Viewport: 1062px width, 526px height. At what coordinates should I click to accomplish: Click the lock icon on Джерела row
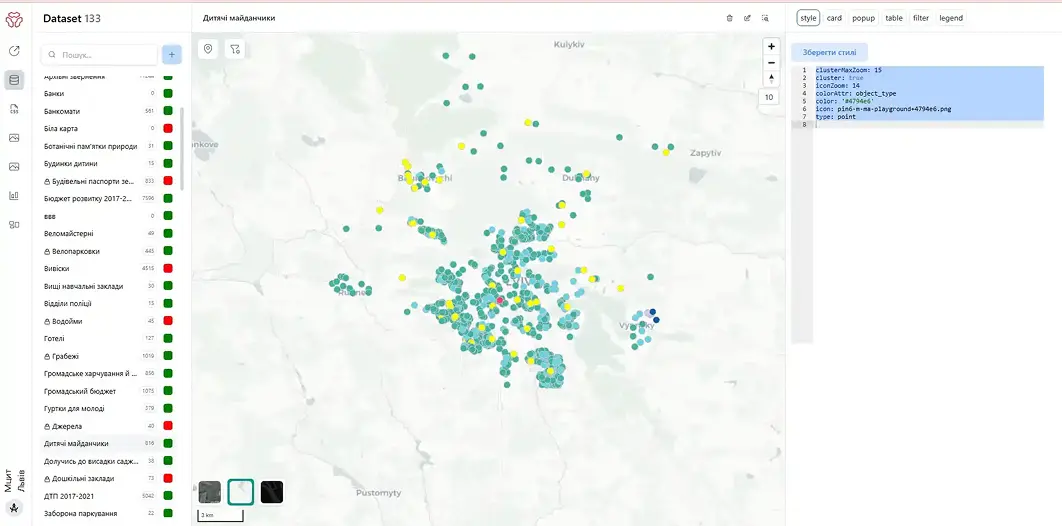[x=47, y=426]
